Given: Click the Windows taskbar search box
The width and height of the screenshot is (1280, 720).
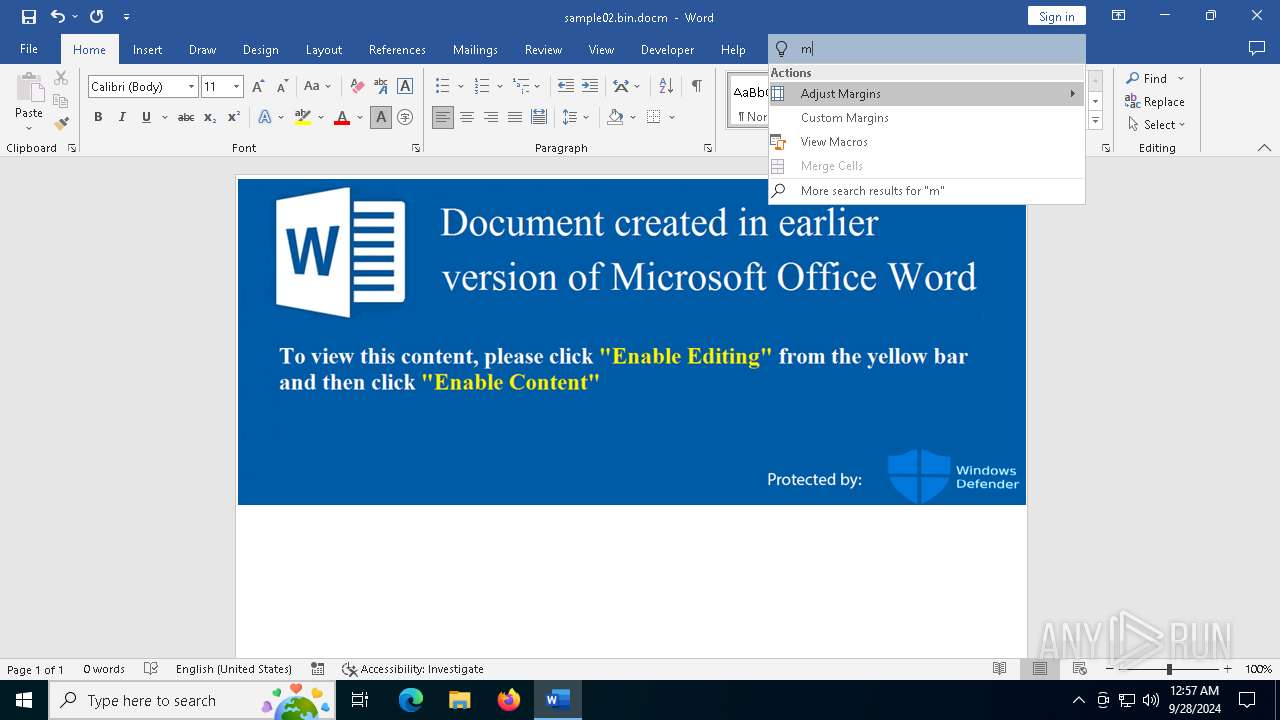Looking at the screenshot, I should coord(191,700).
